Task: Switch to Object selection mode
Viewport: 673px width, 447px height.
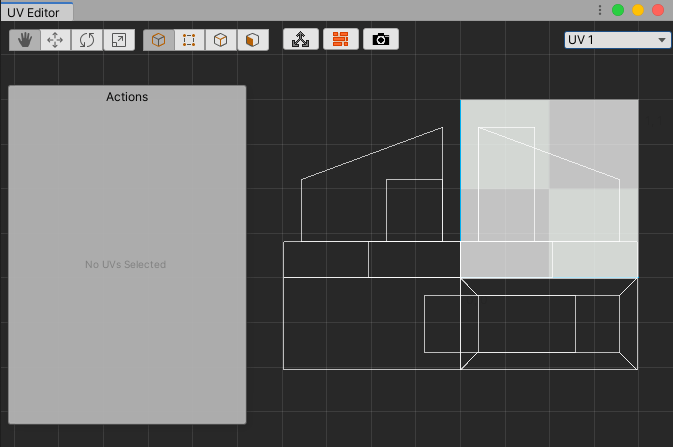Action: click(159, 40)
